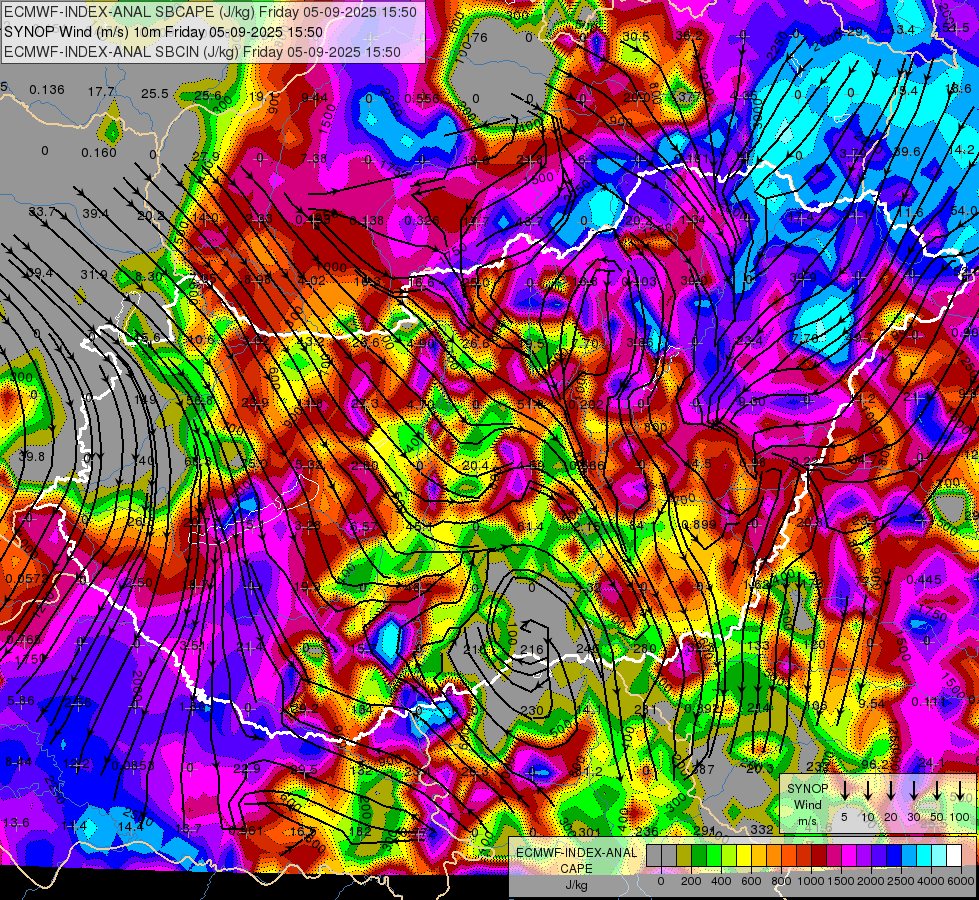Click the map value '0.556'
The width and height of the screenshot is (979, 900).
(x=421, y=99)
